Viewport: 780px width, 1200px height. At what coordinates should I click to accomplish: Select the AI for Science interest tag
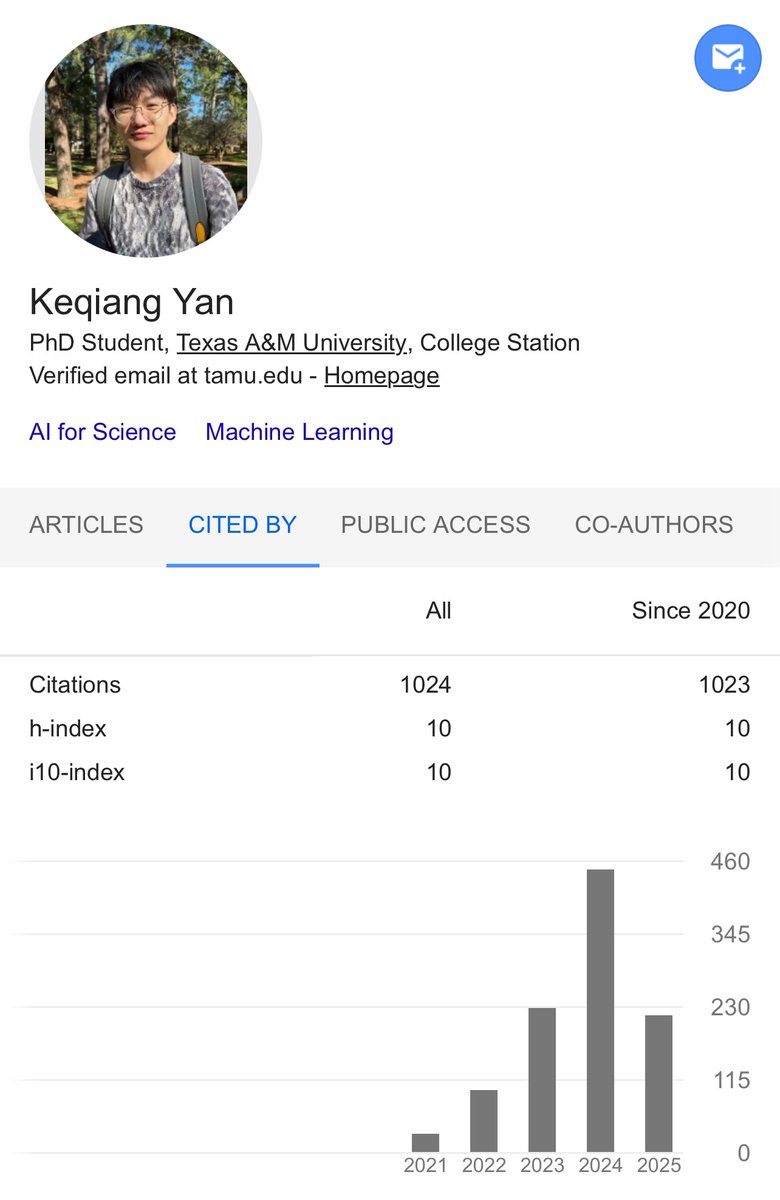pos(103,432)
